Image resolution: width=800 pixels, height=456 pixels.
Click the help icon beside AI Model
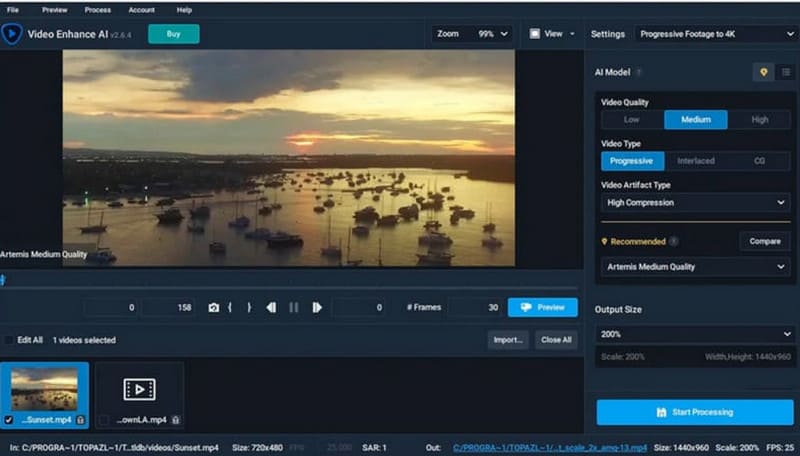pos(639,72)
